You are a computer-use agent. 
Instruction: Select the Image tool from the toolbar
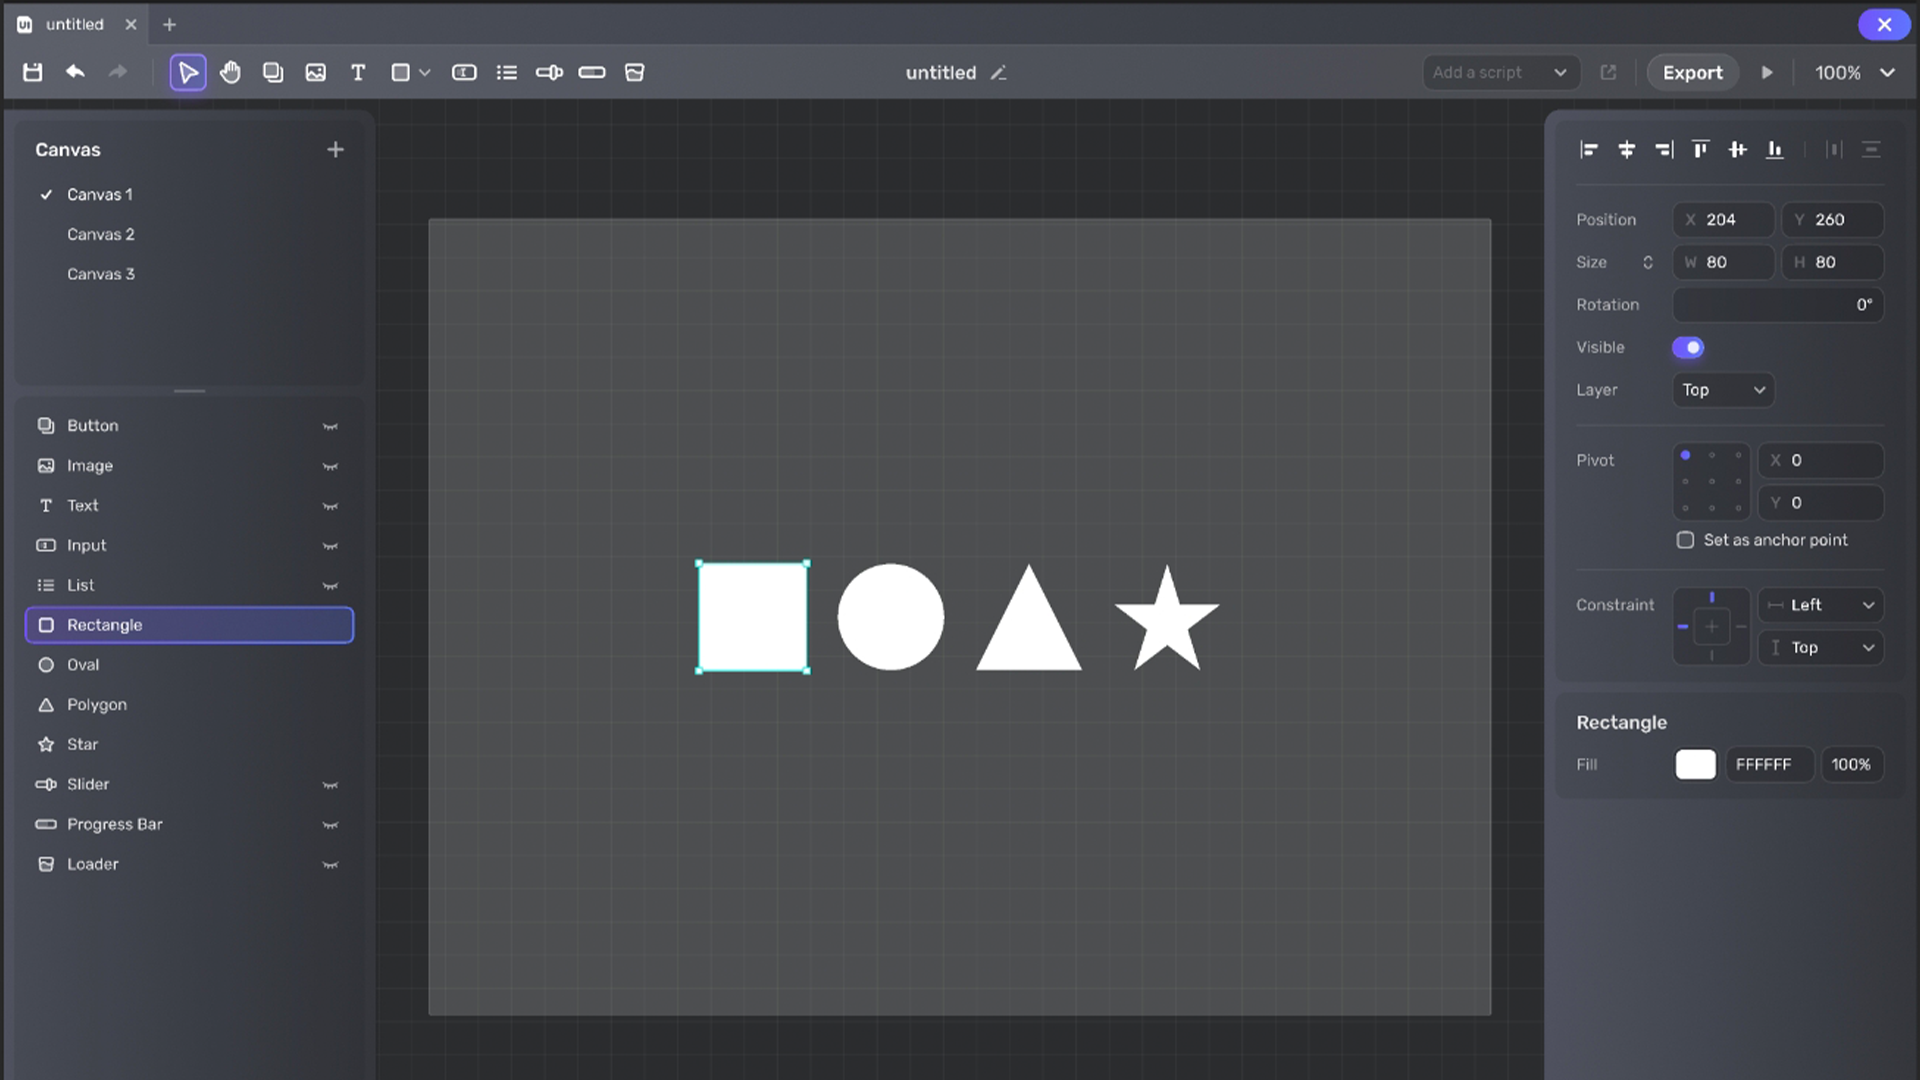315,72
